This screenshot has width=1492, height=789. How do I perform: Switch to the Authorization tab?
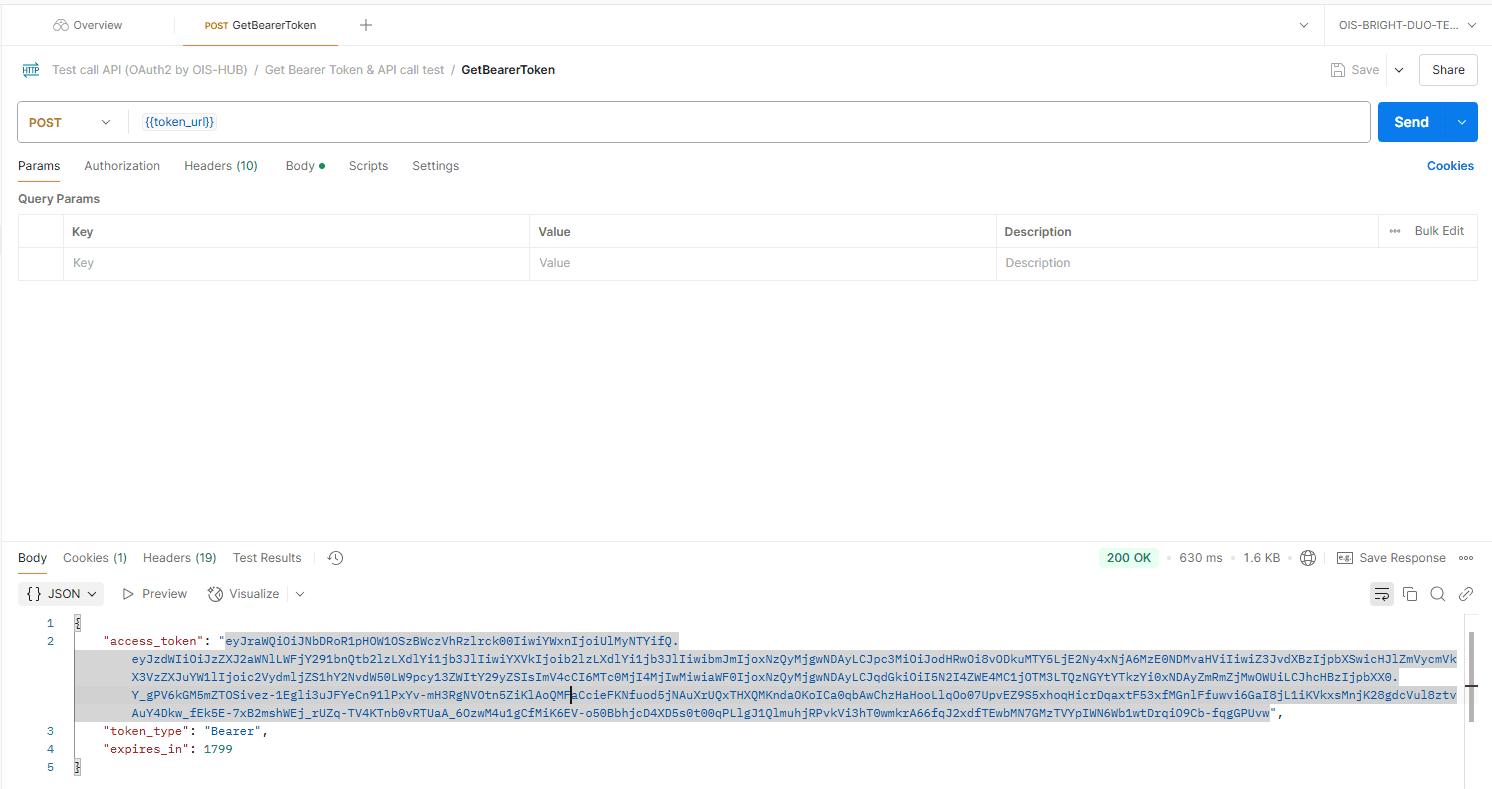point(122,166)
